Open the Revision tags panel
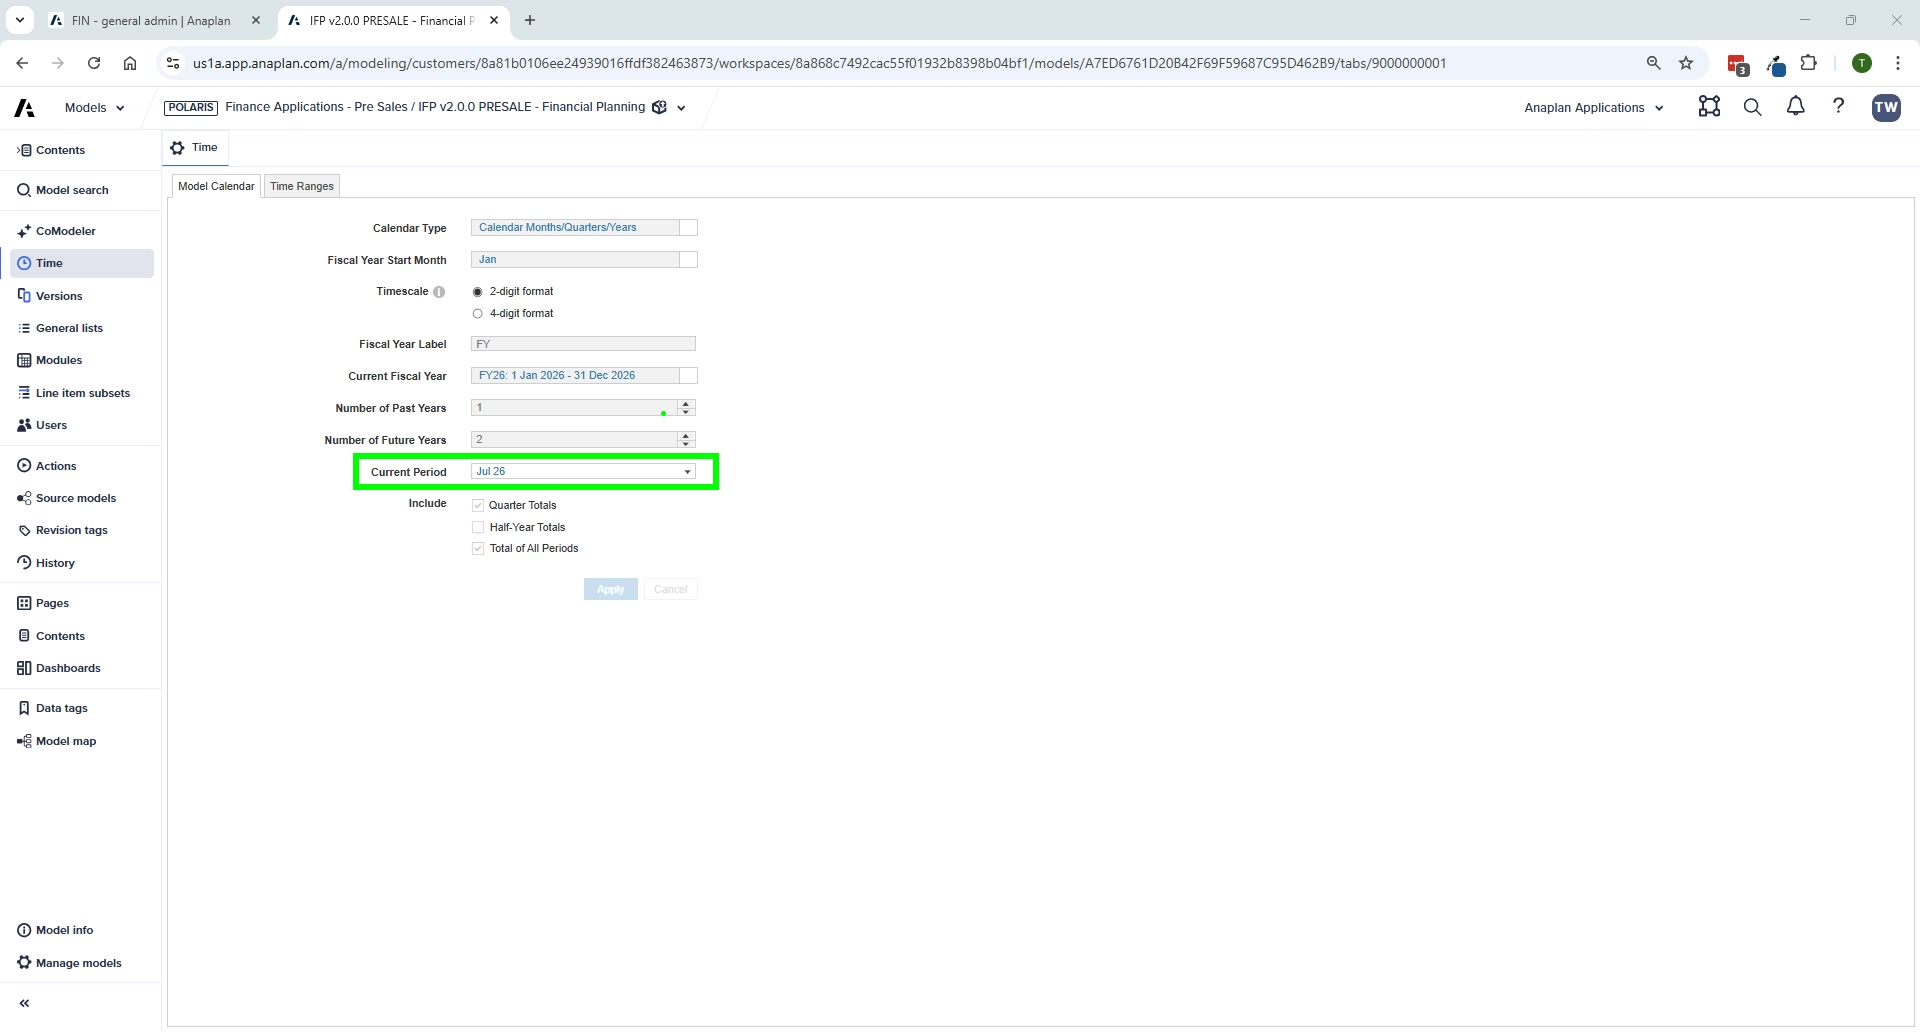1920x1032 pixels. pyautogui.click(x=72, y=530)
